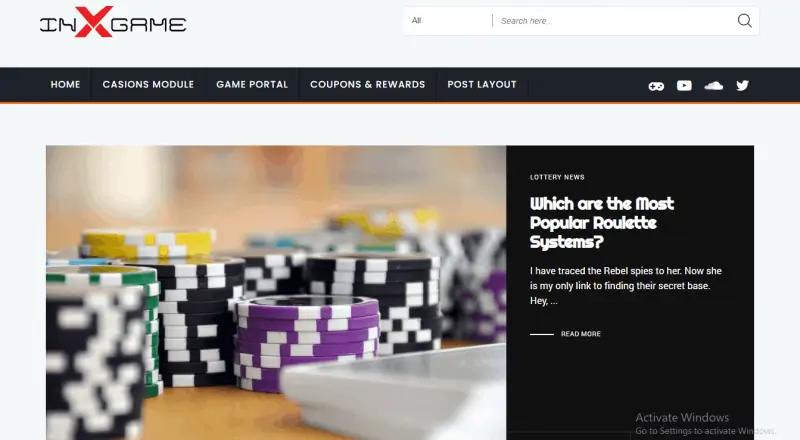Select the Game Portal menu item
The width and height of the screenshot is (800, 440).
(252, 84)
